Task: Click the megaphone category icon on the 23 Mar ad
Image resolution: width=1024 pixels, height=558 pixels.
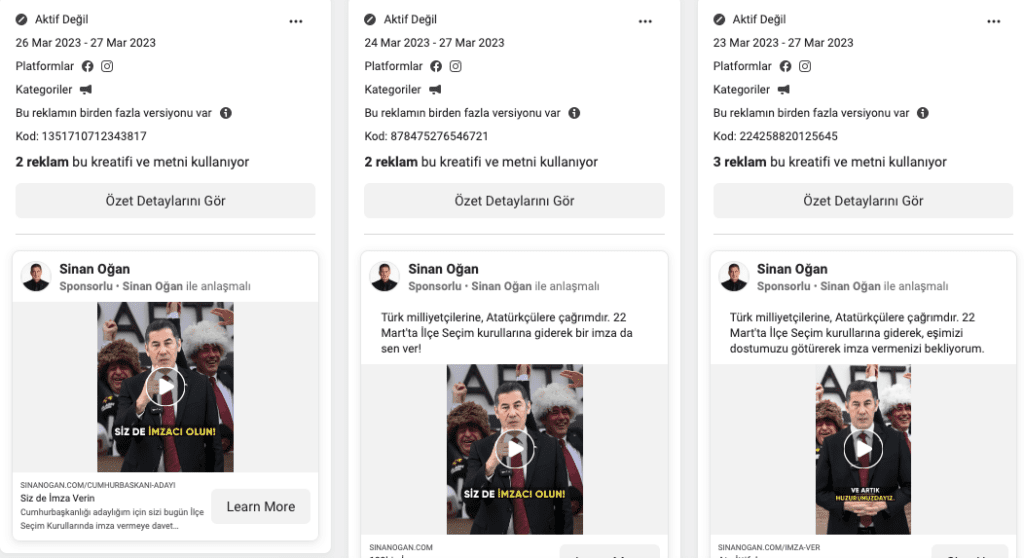Action: [x=784, y=90]
